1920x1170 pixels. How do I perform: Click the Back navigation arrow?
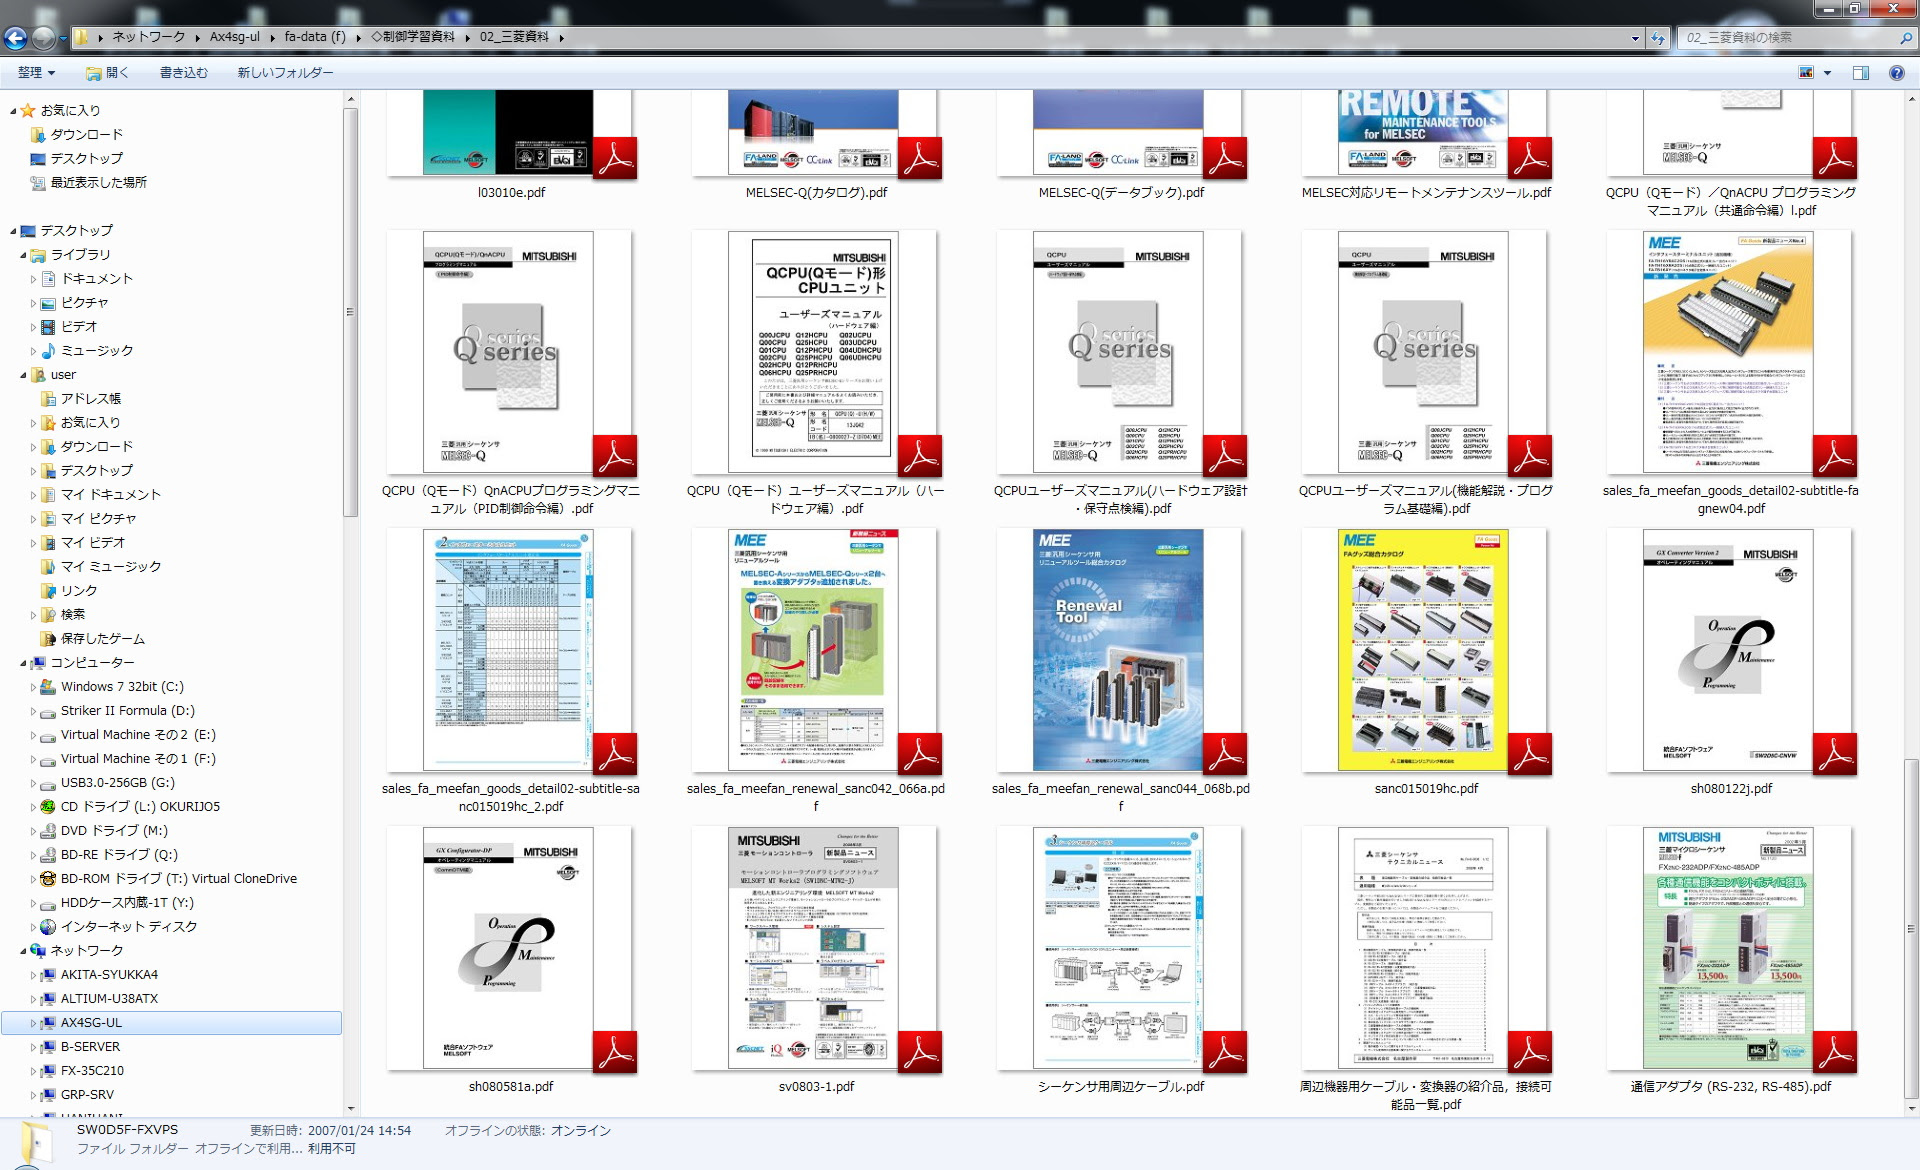pyautogui.click(x=15, y=38)
